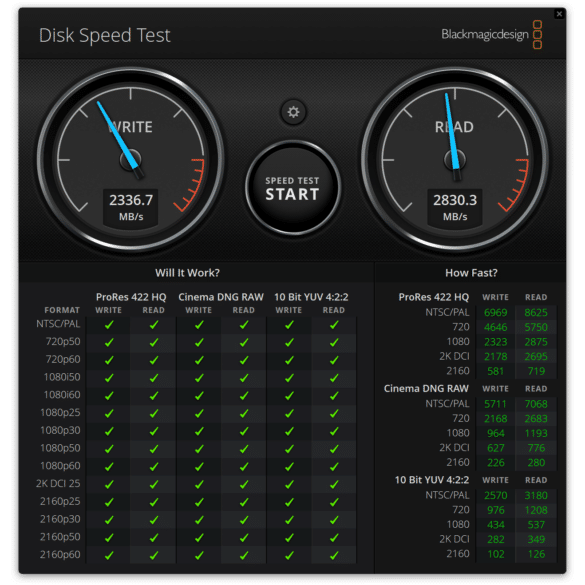Click the 1080p30 format row label
The width and height of the screenshot is (585, 585).
[x=60, y=430]
